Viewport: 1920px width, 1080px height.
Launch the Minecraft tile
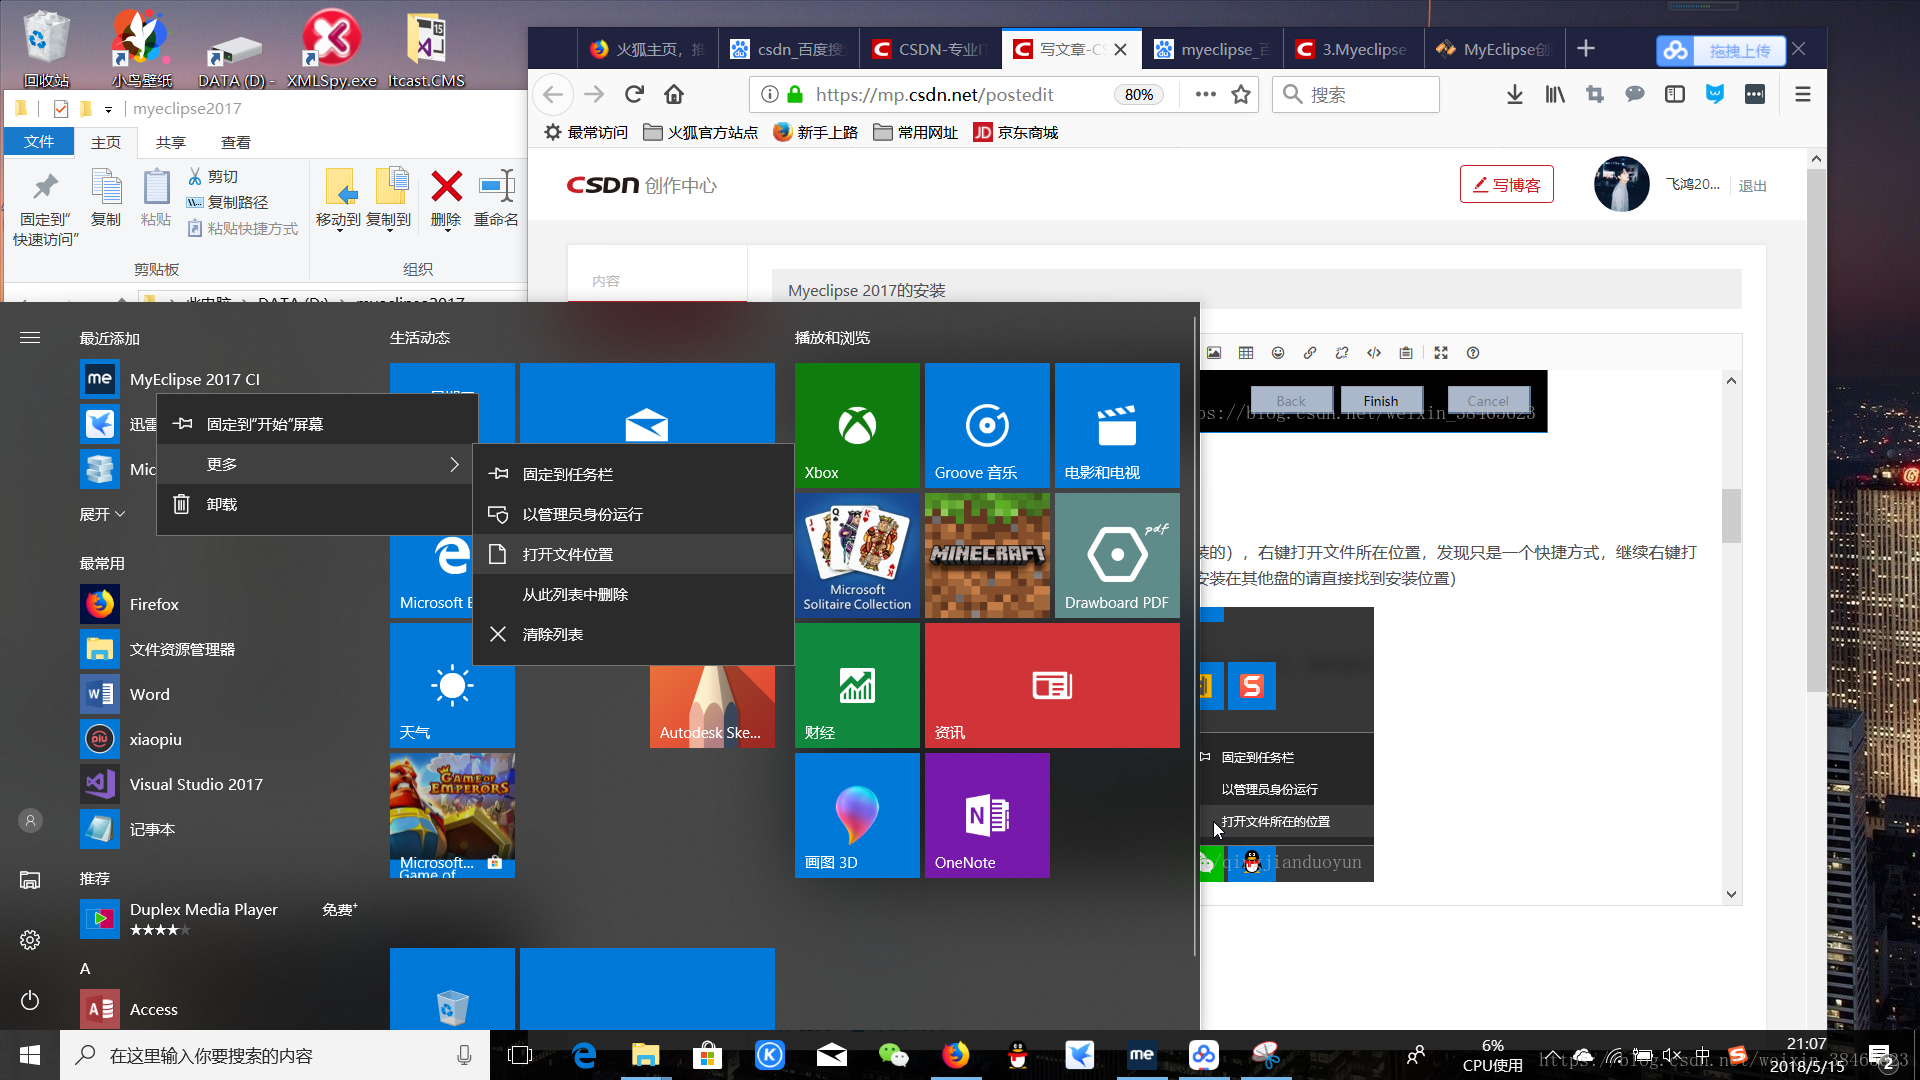pyautogui.click(x=987, y=555)
